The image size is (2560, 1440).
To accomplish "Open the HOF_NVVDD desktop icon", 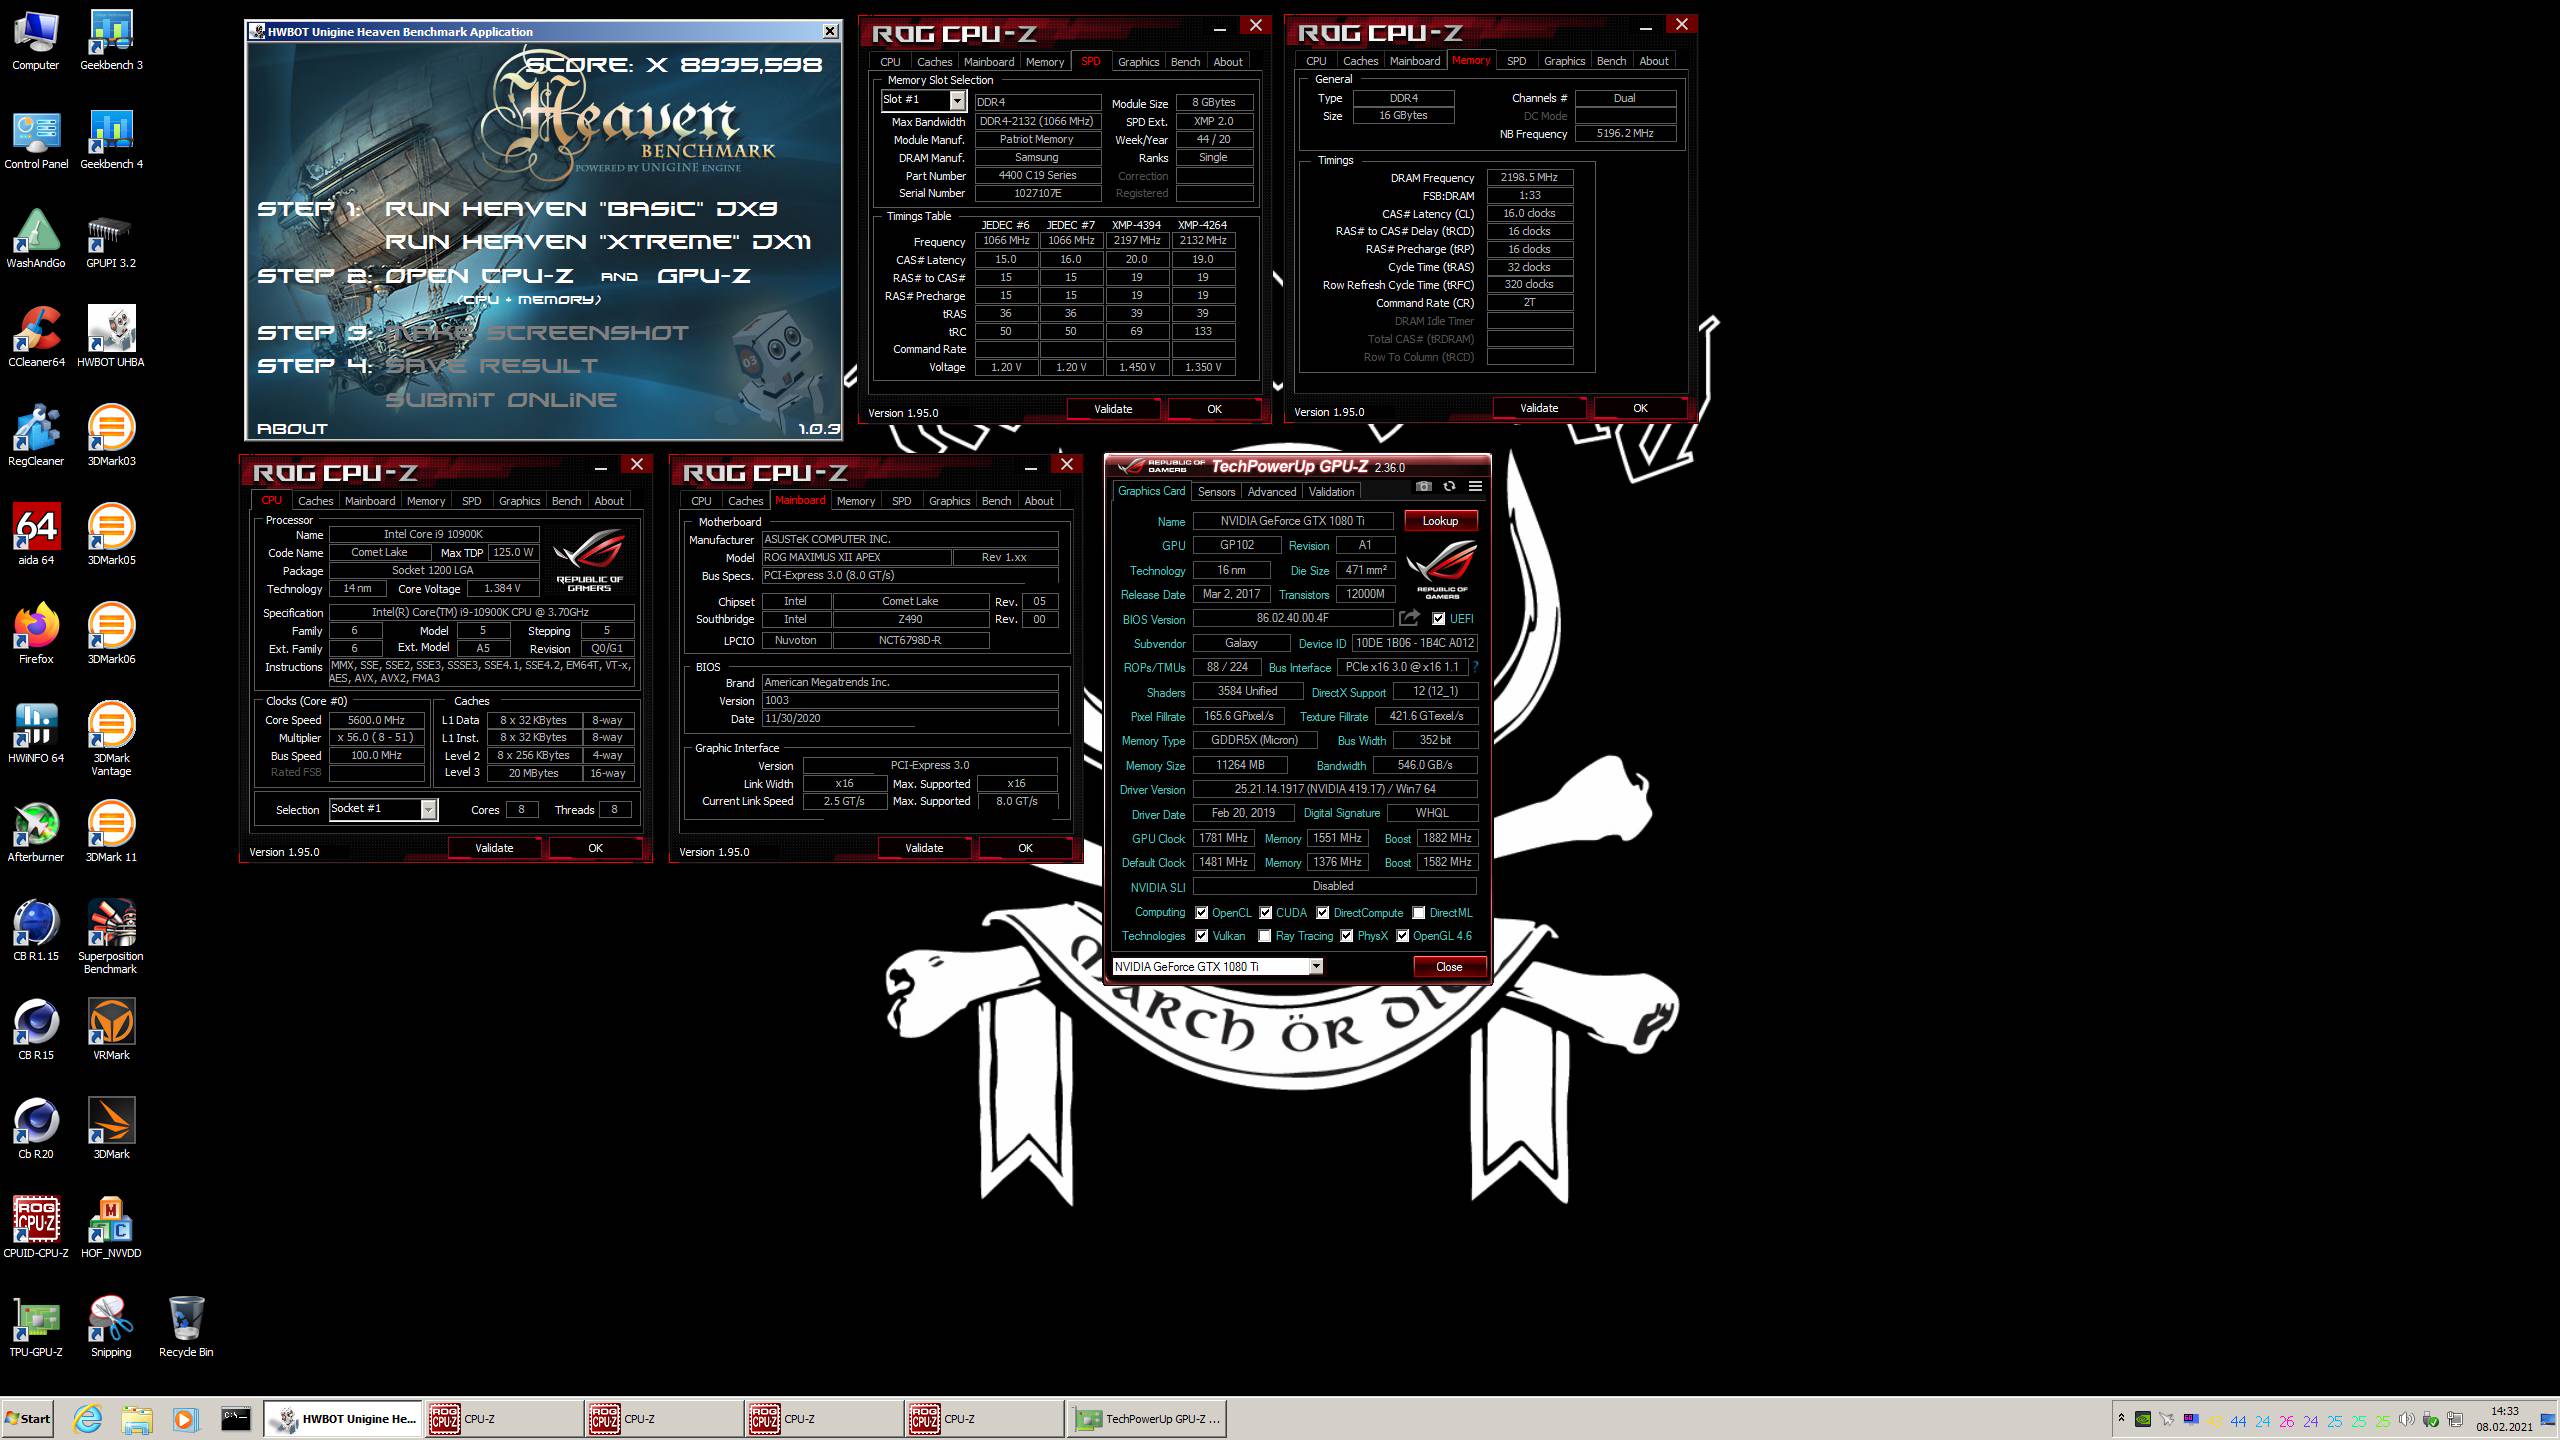I will tap(111, 1229).
